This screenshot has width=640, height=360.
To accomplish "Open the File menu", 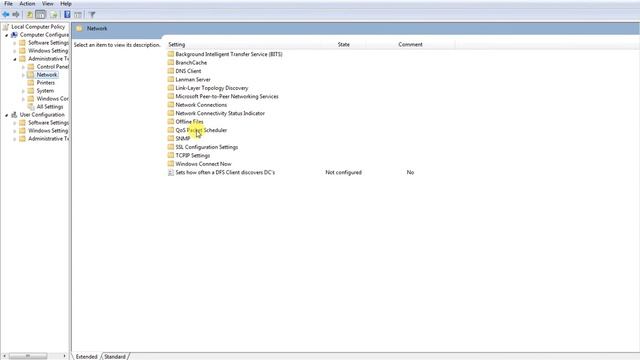I will click(x=8, y=4).
